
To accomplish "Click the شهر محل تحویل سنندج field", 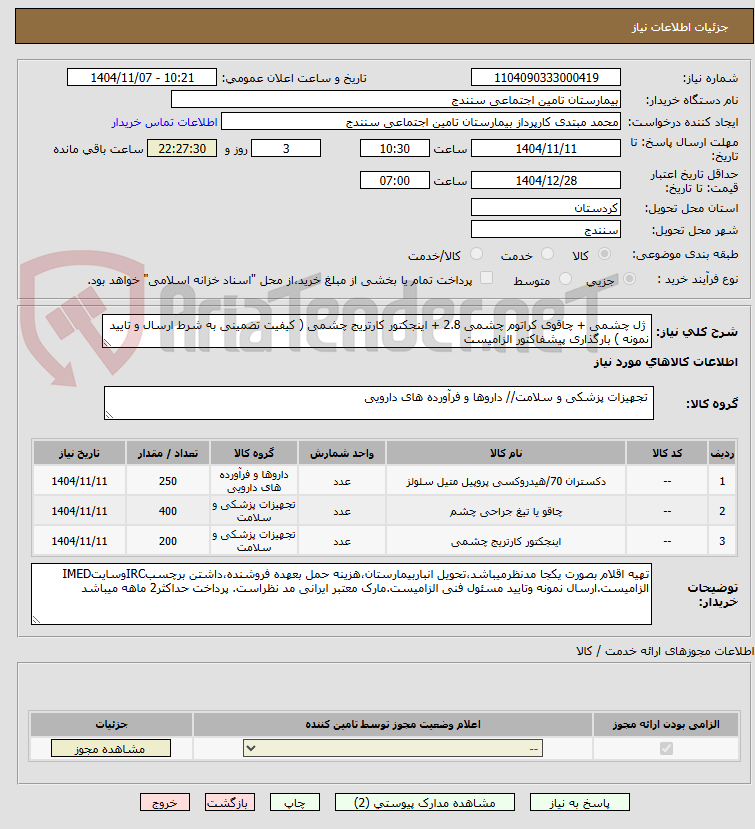I will (546, 229).
